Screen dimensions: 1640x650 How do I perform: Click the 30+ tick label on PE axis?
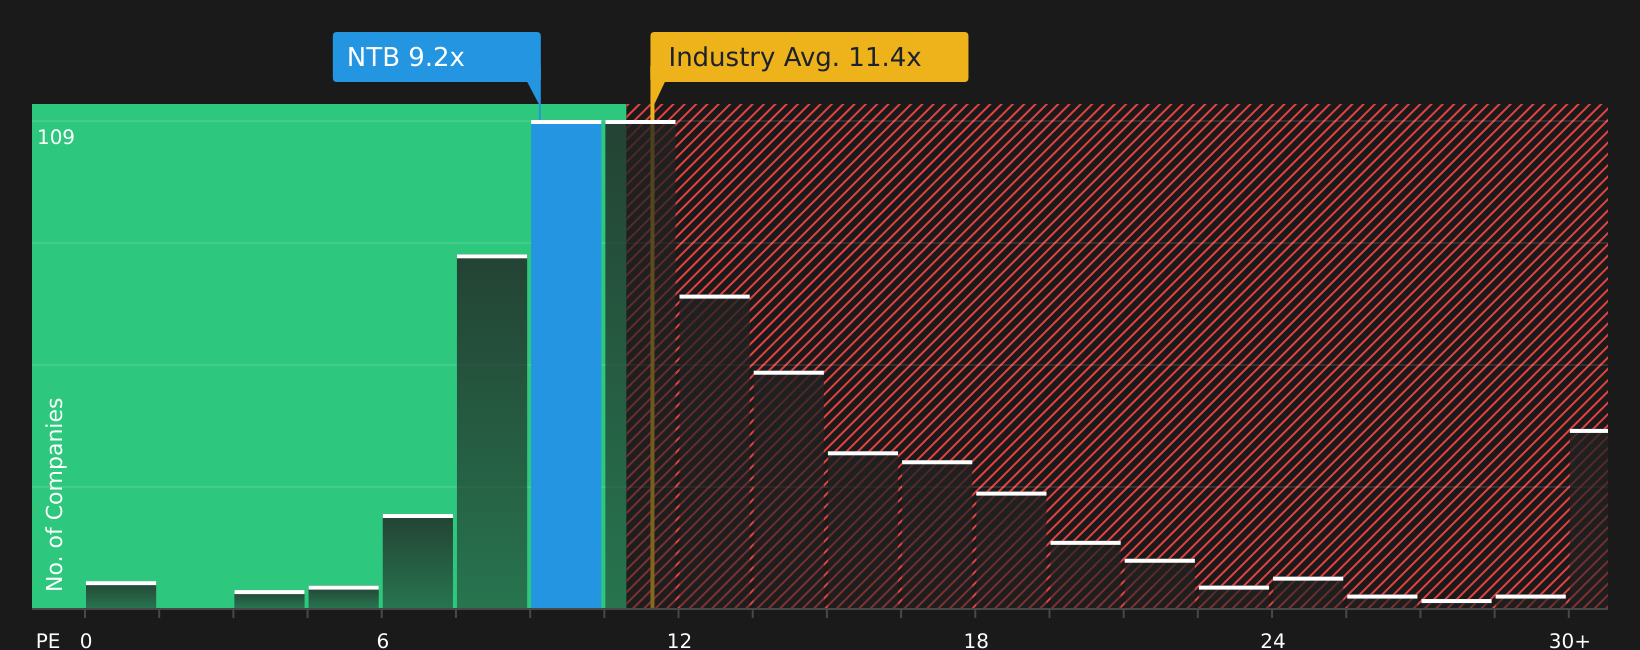click(x=1569, y=641)
